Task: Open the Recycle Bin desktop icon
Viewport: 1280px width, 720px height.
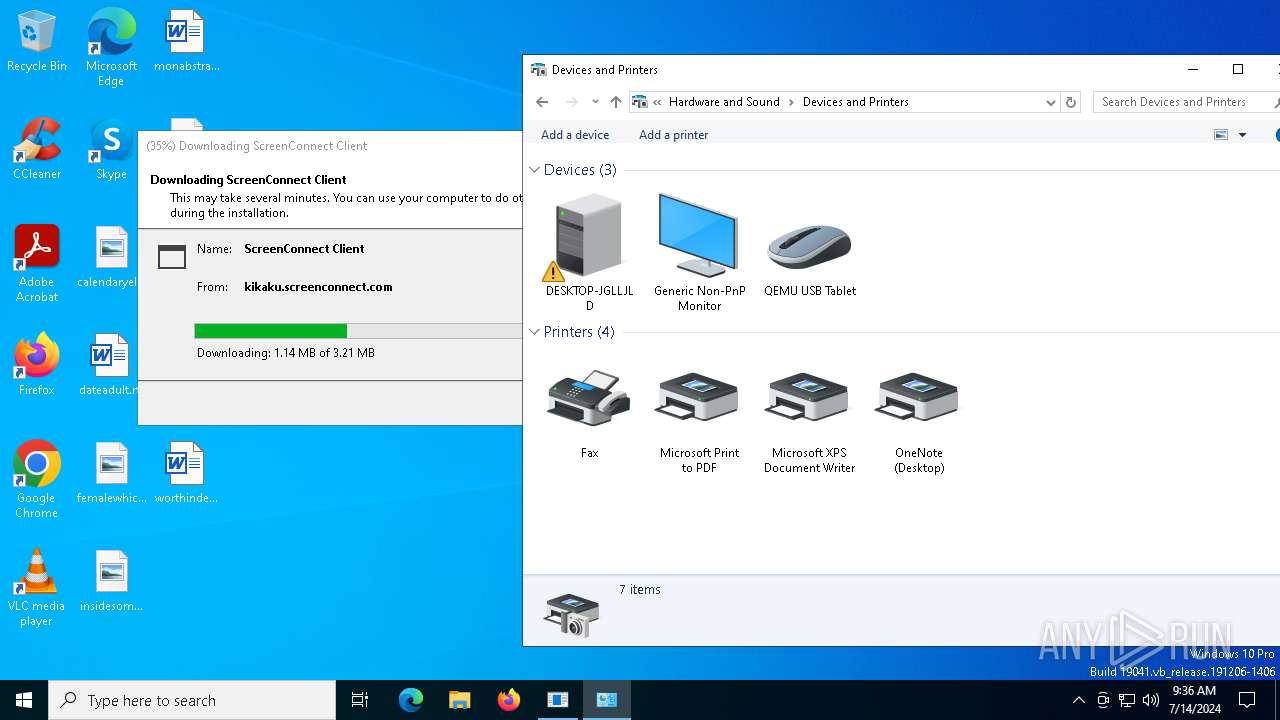Action: click(37, 42)
